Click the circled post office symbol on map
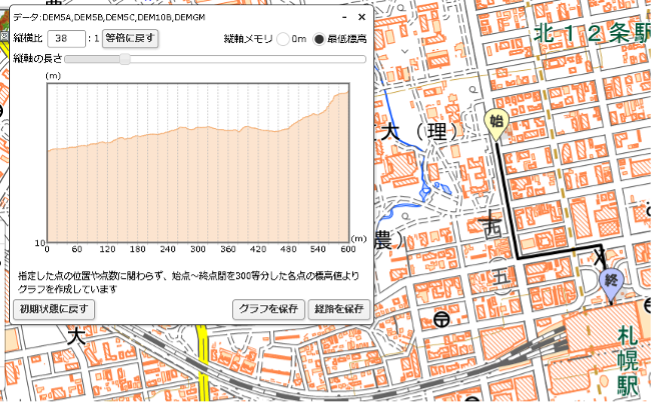Viewport: 652px width, 402px height. click(442, 319)
